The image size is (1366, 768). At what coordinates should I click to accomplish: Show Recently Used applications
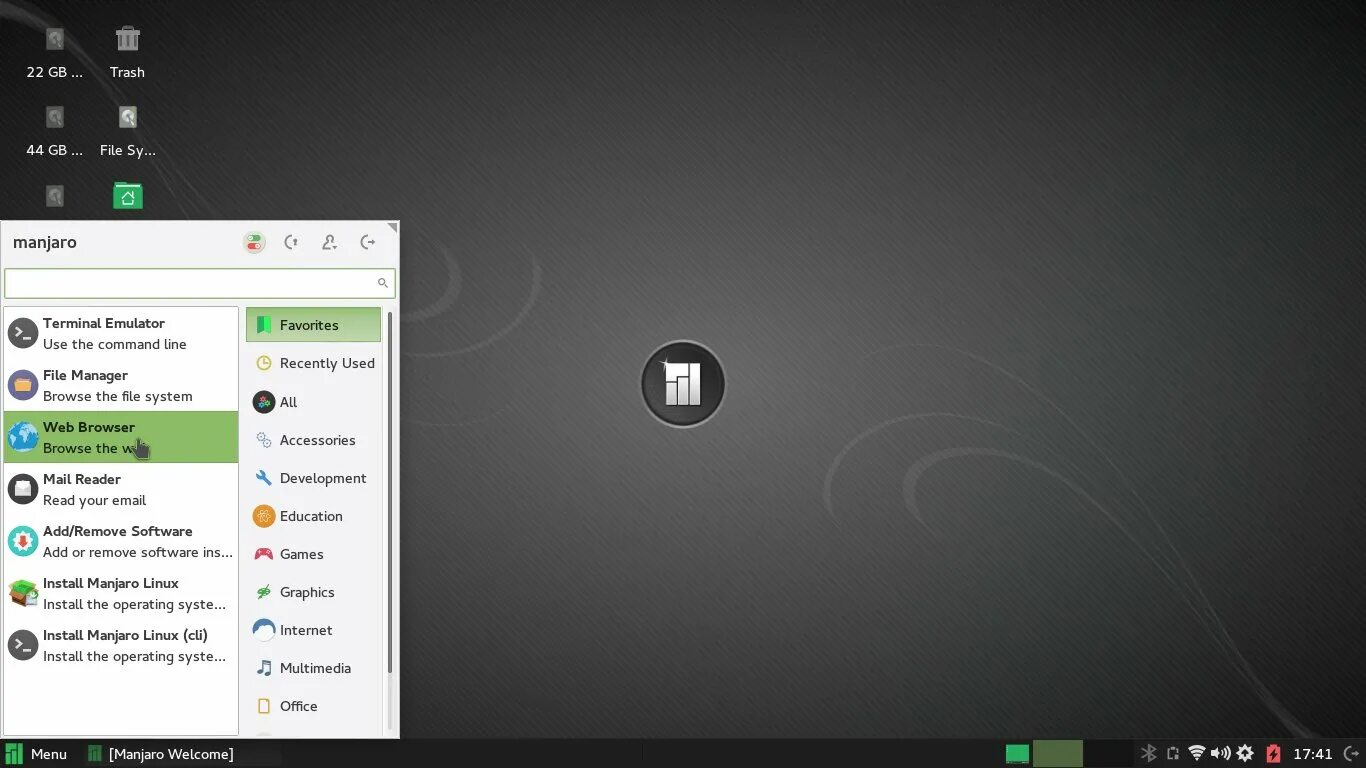click(313, 363)
